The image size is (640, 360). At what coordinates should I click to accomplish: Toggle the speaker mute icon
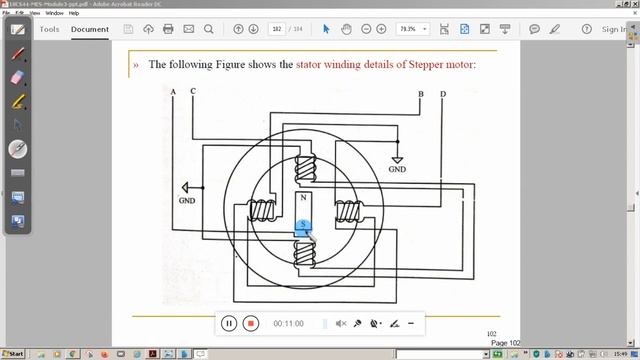point(341,324)
